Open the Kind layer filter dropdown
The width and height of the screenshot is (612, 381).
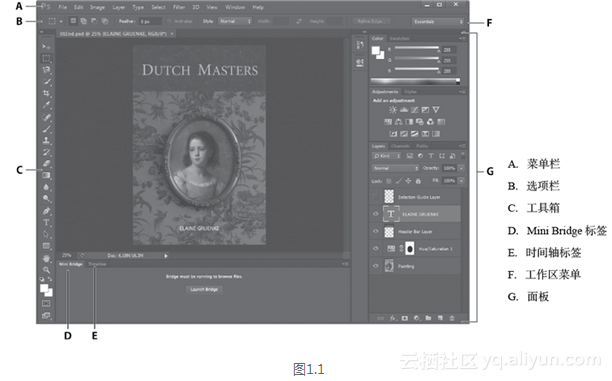click(387, 156)
